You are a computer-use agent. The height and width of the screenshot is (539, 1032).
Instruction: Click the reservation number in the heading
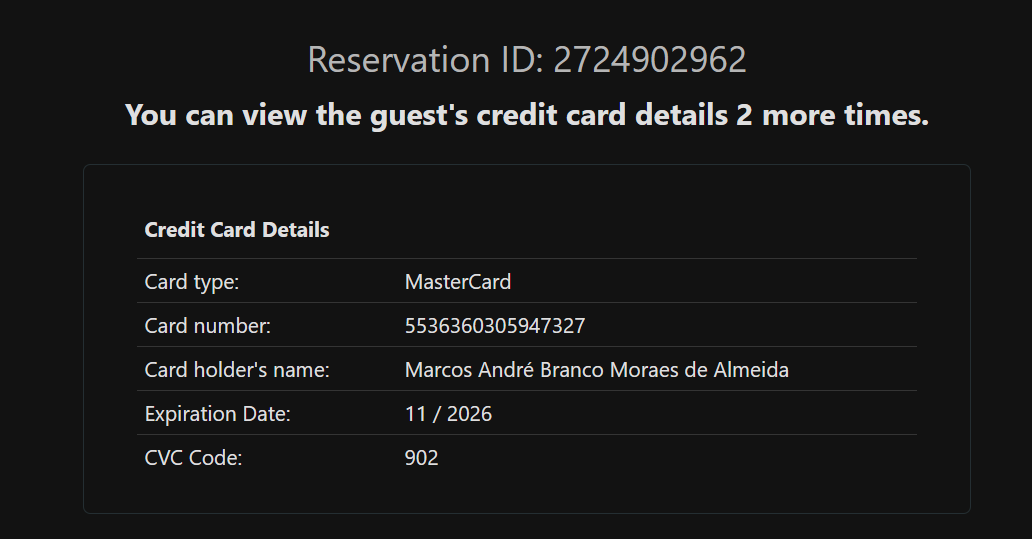[x=650, y=60]
